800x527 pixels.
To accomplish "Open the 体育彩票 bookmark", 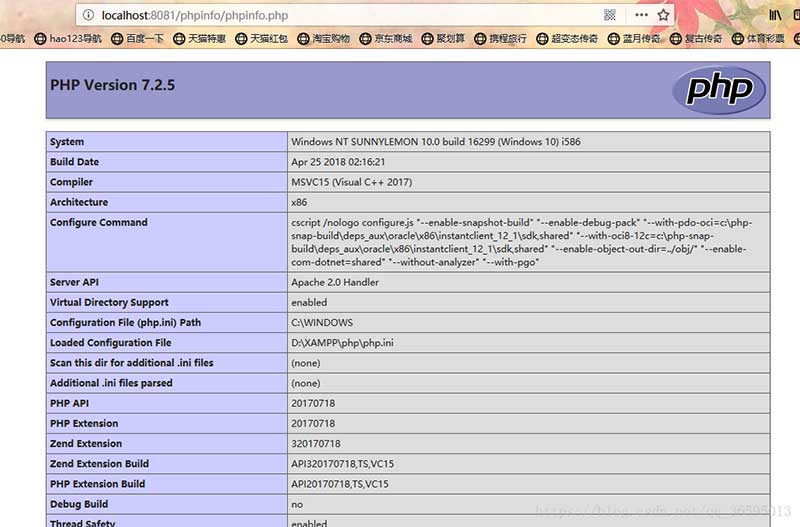I will (758, 38).
